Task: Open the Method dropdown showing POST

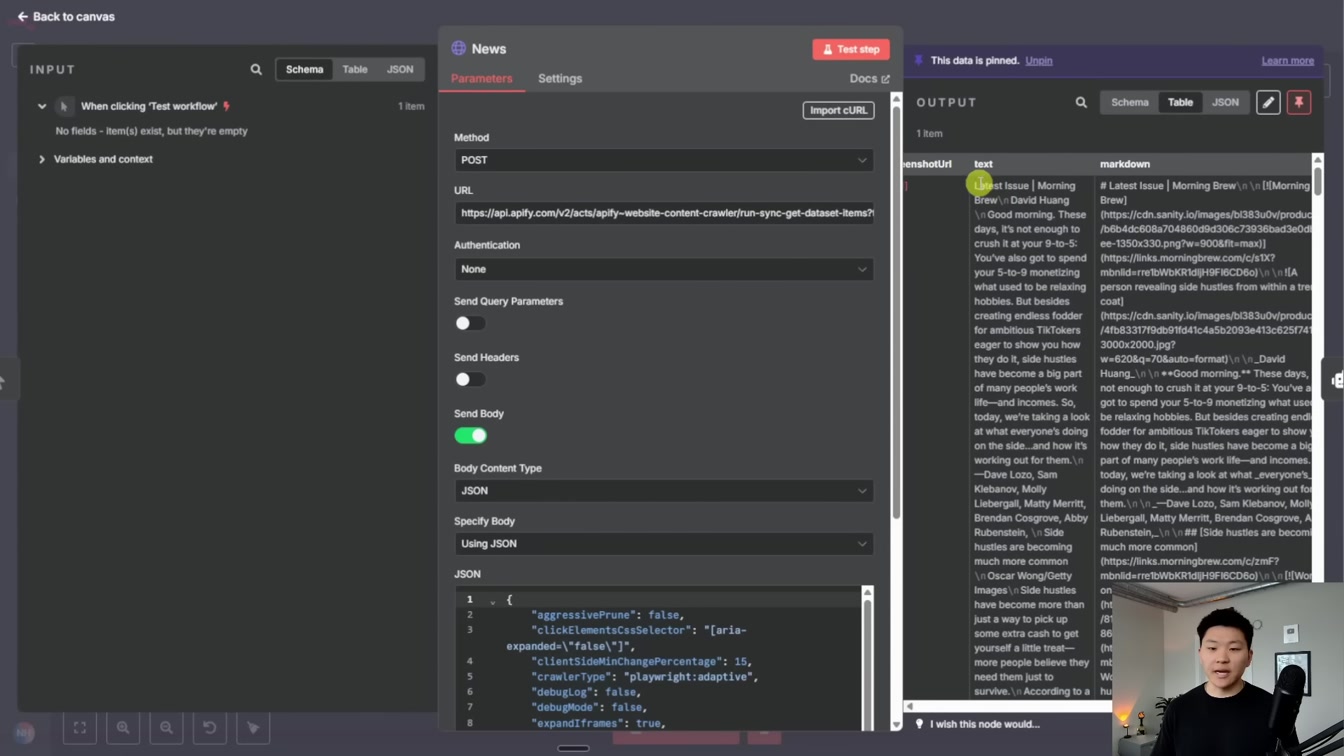Action: tap(664, 160)
